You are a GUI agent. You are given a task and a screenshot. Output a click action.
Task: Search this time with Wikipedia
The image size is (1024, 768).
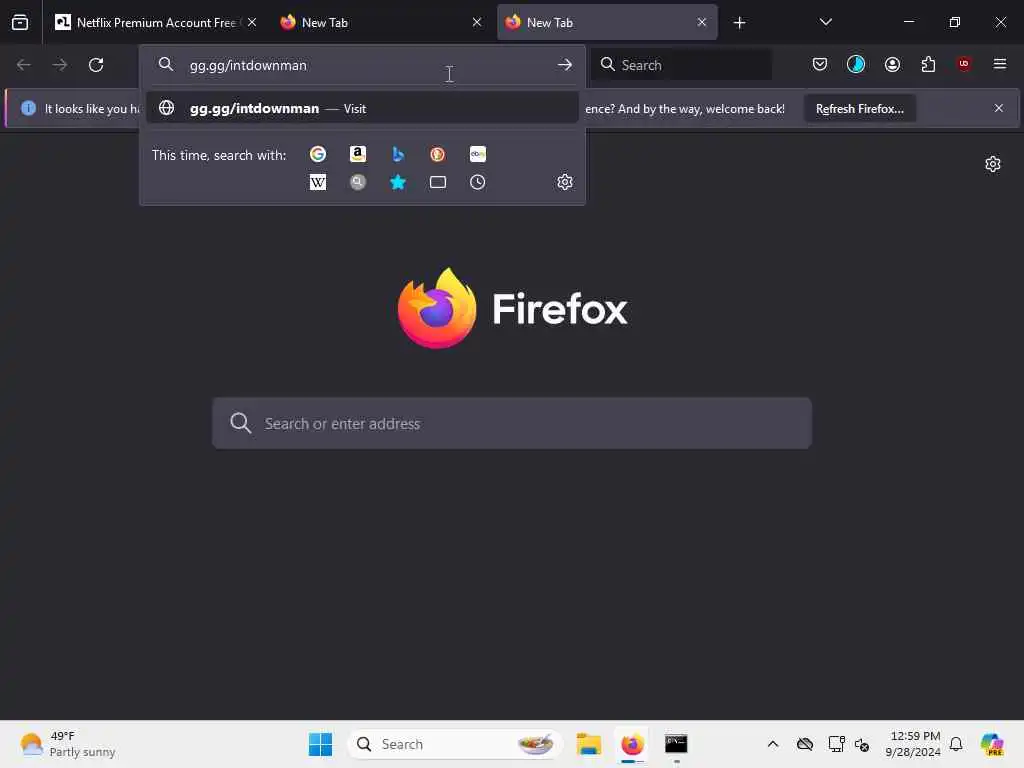(x=318, y=182)
